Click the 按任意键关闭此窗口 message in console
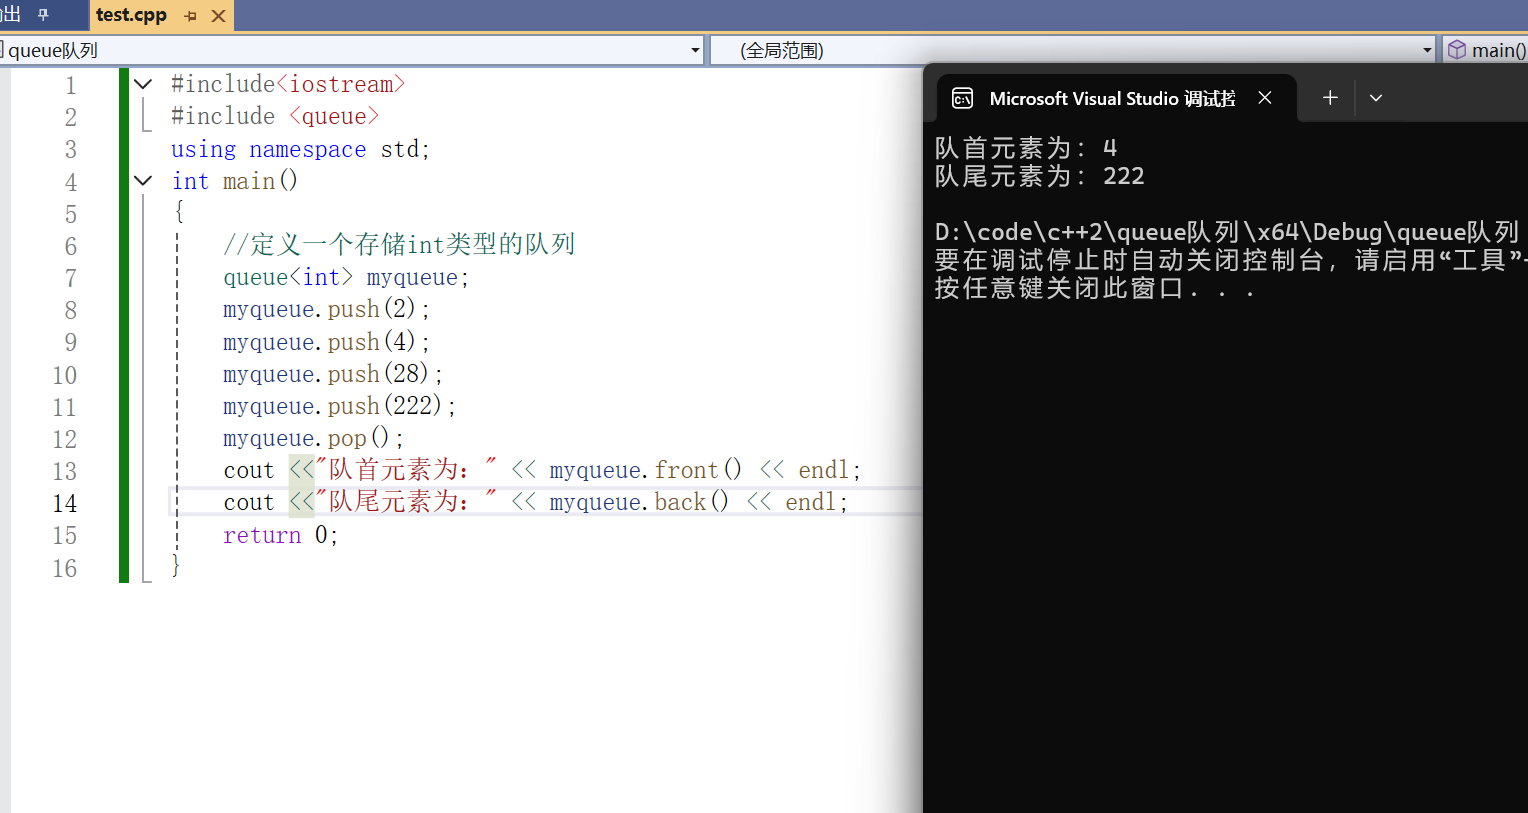 click(x=1094, y=288)
